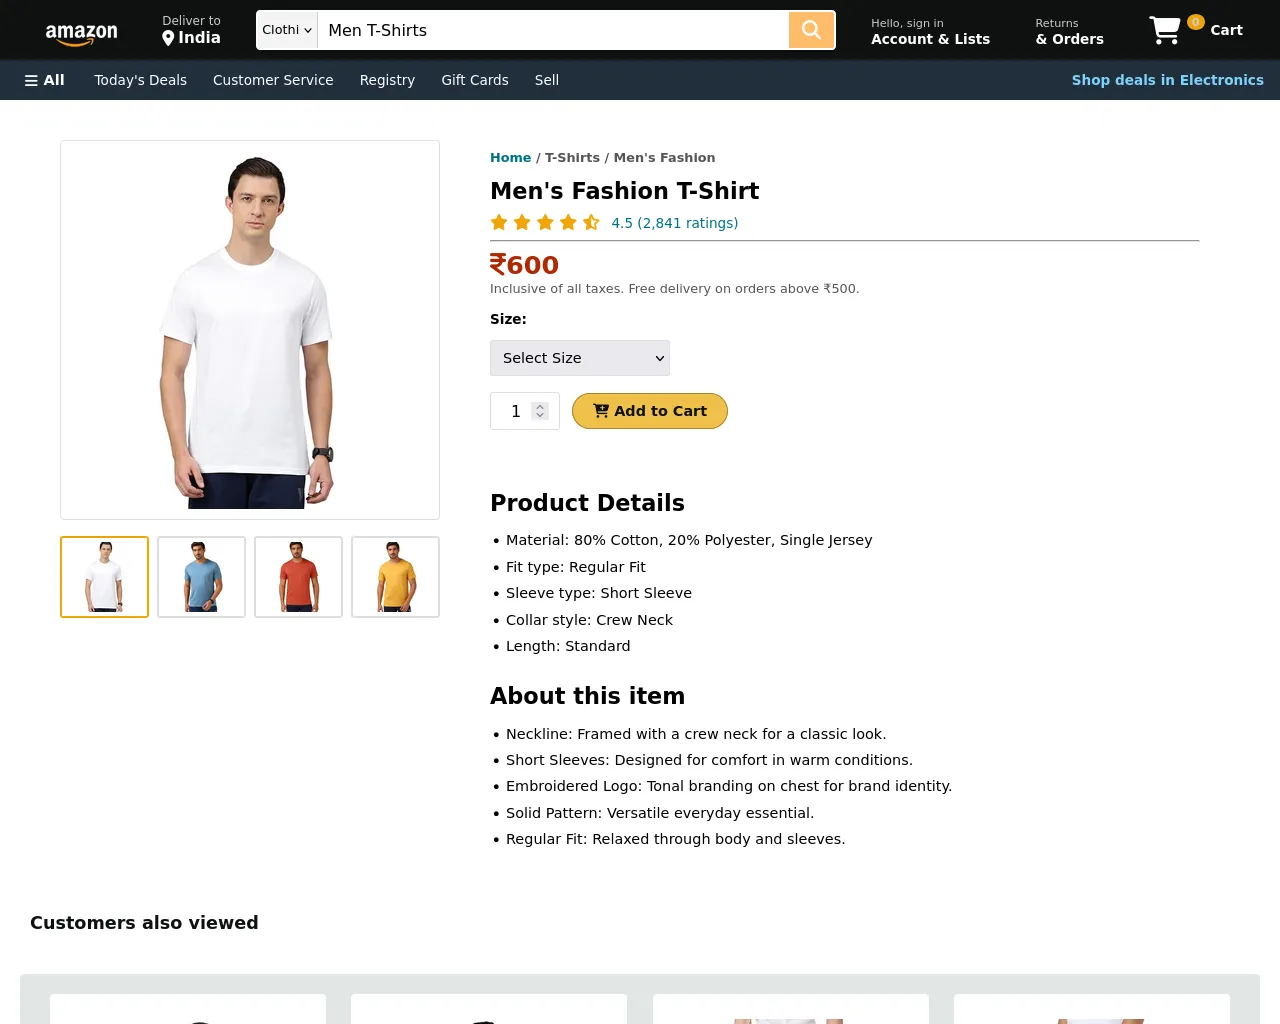The height and width of the screenshot is (1024, 1280).
Task: Open Today's Deals in the nav bar
Action: [x=140, y=80]
